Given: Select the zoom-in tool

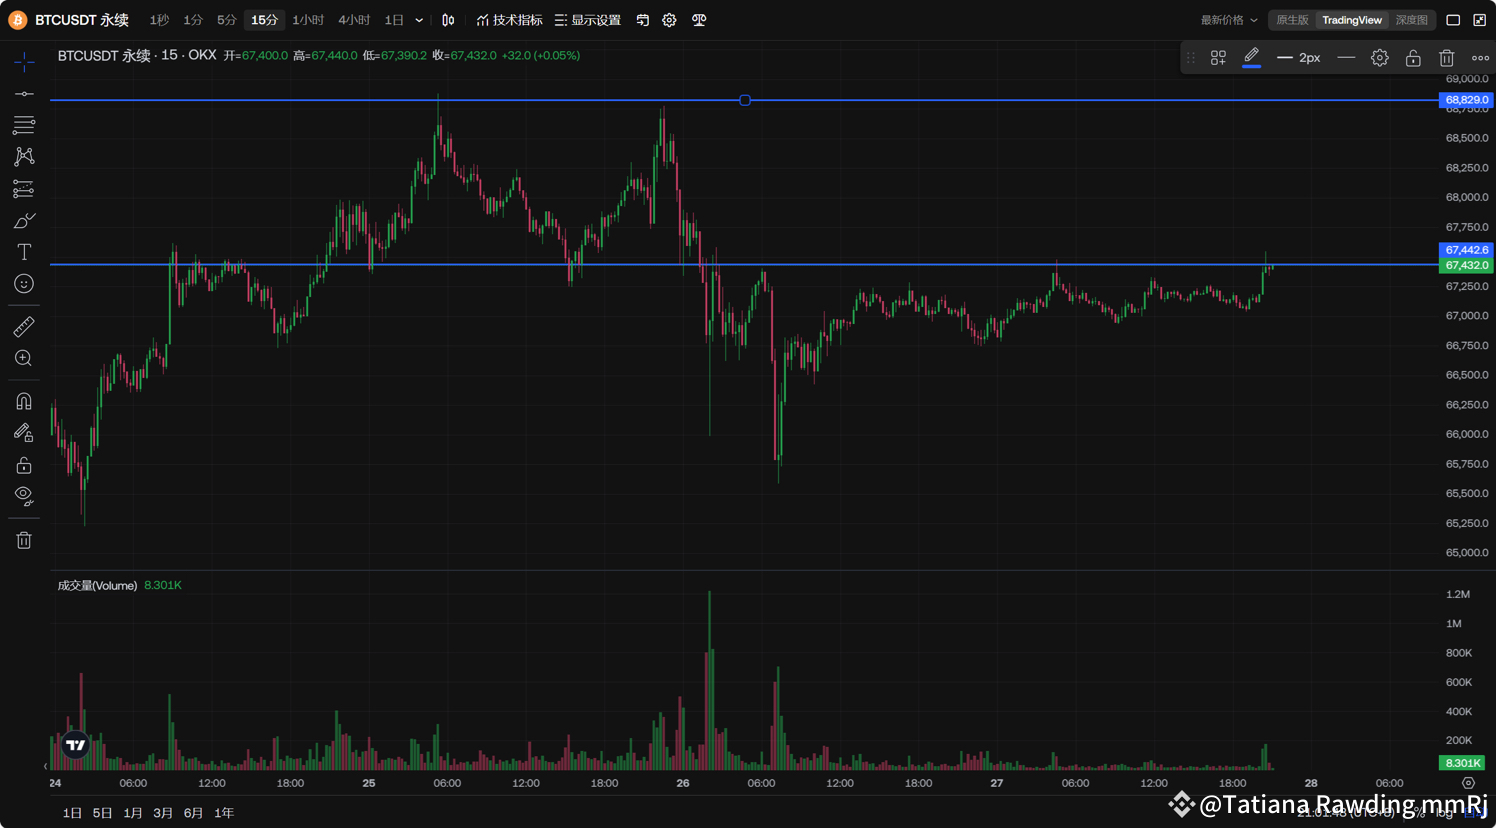Looking at the screenshot, I should coord(24,358).
